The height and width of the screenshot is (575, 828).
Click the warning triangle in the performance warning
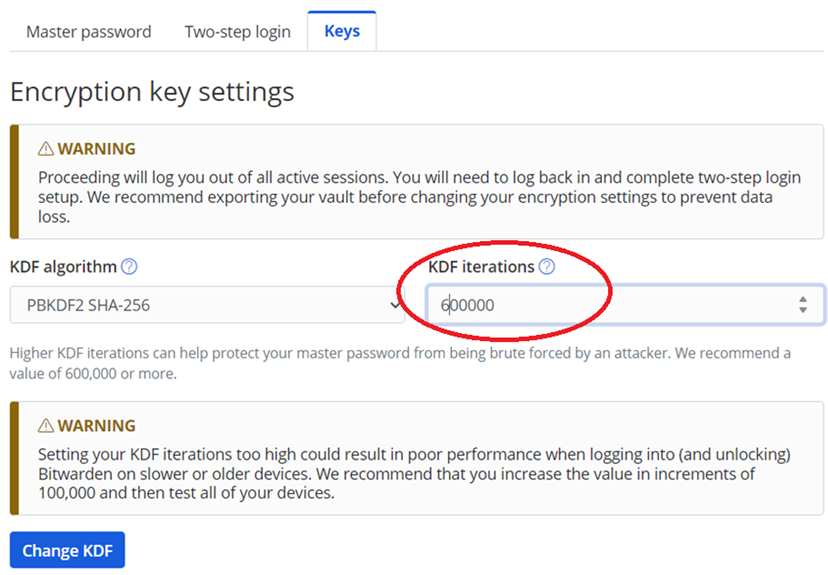point(46,426)
